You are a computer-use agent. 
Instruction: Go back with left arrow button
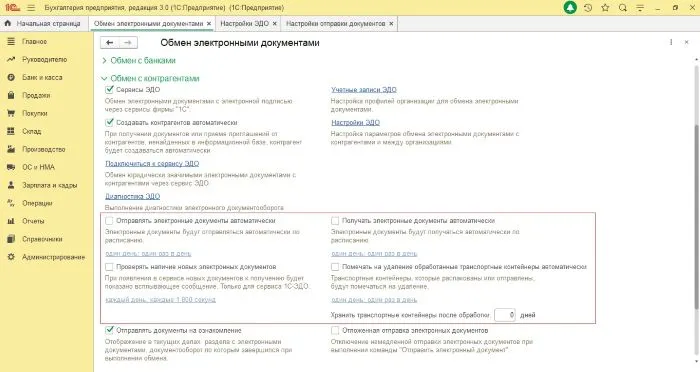109,43
